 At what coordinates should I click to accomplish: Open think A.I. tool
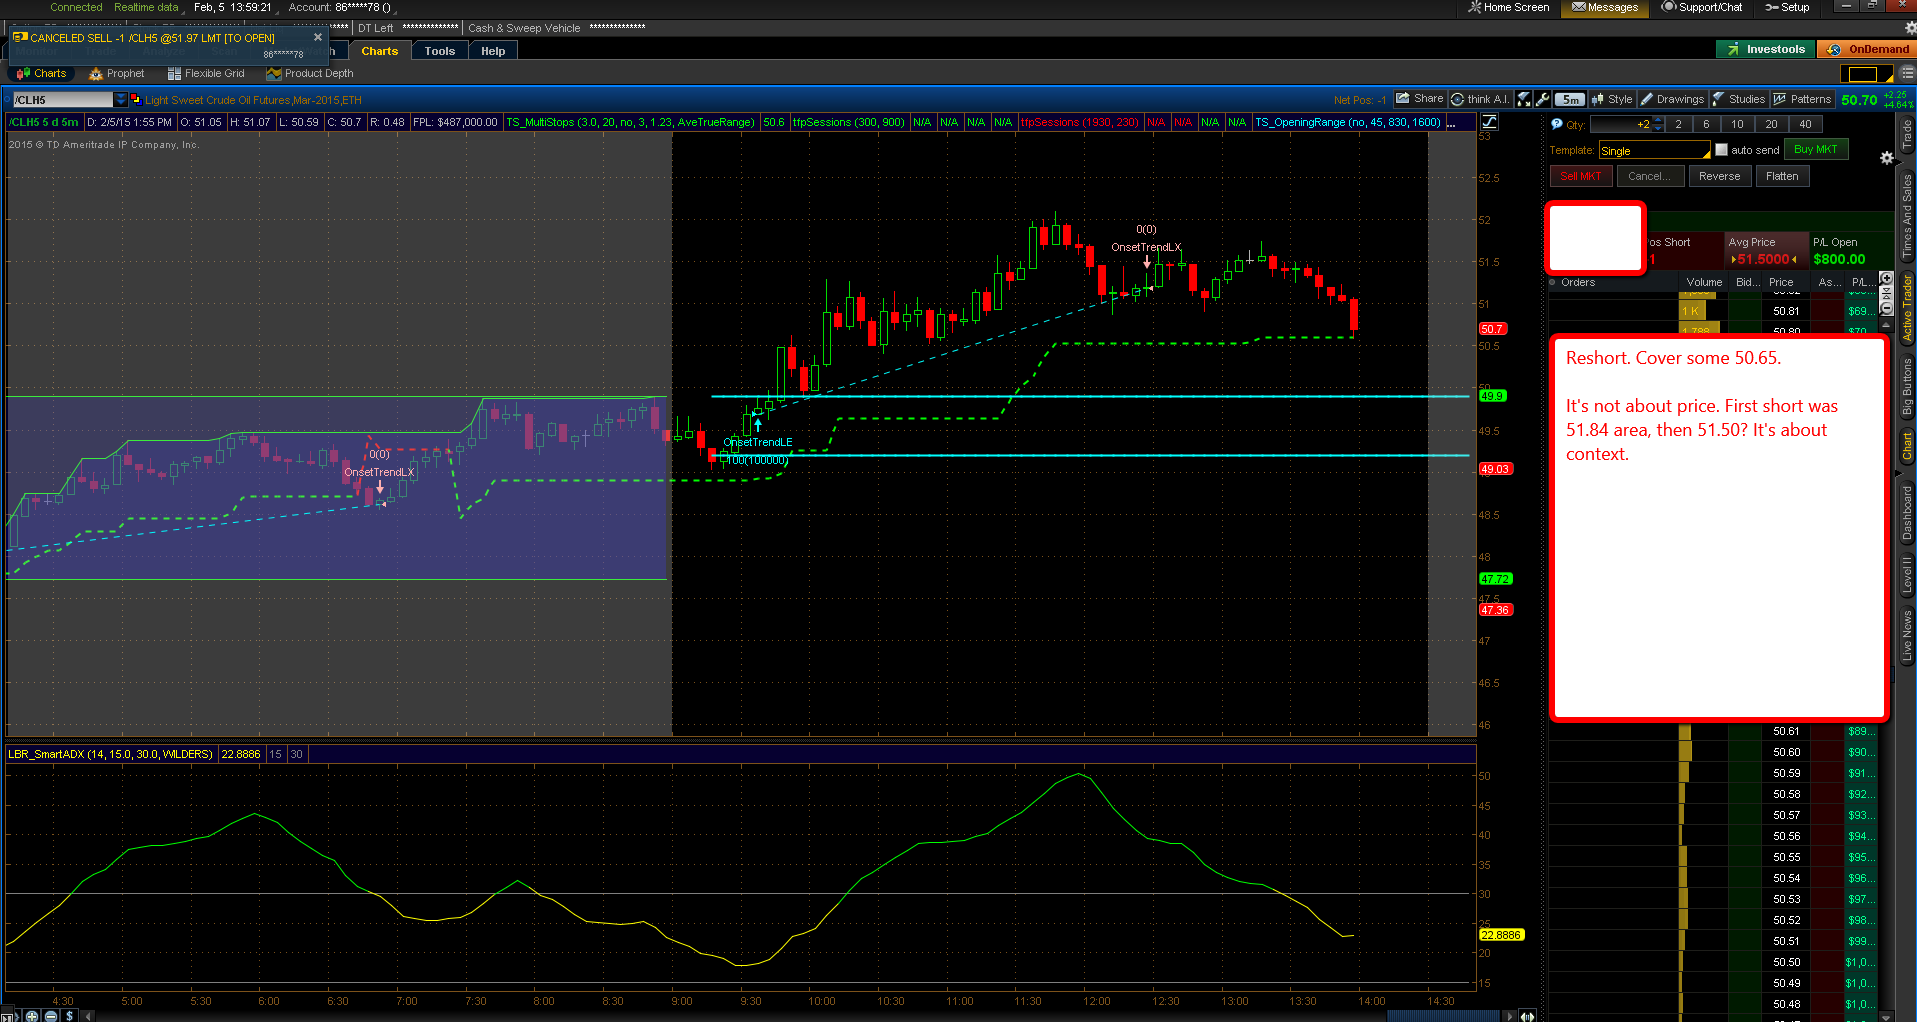[x=1480, y=99]
